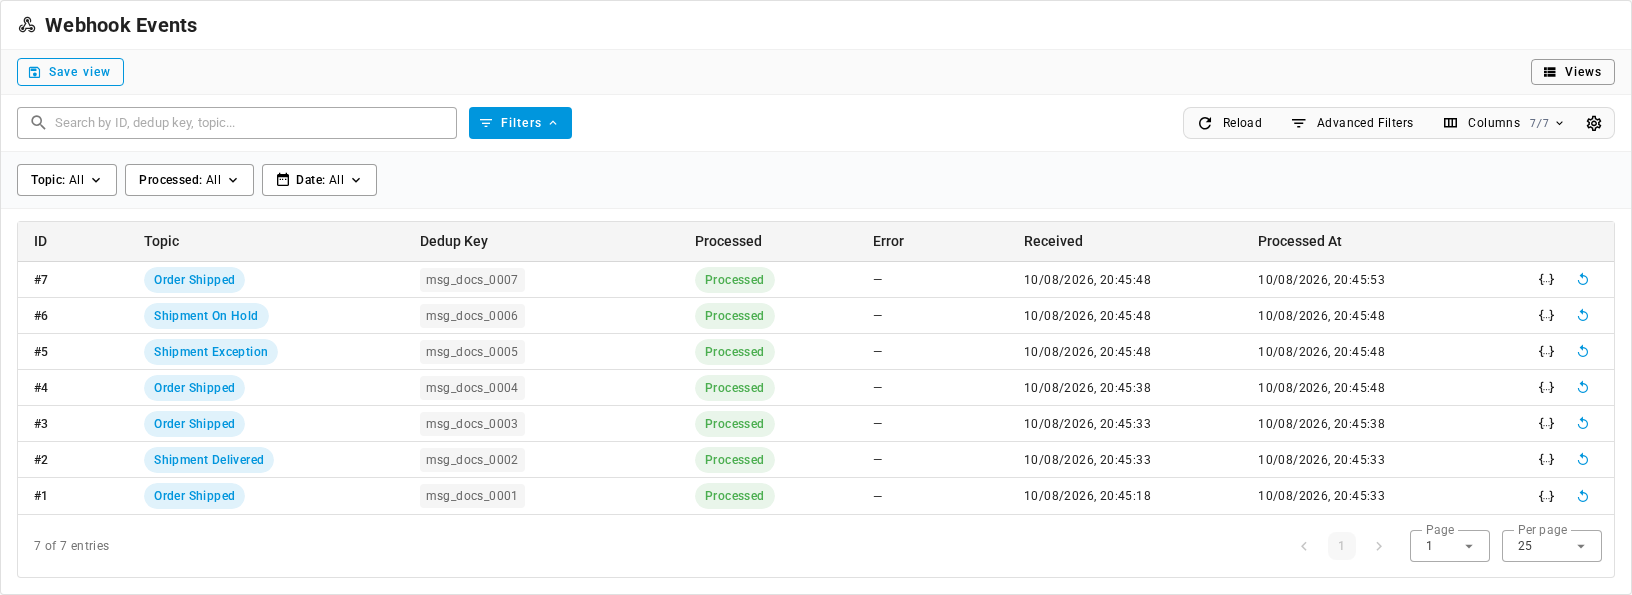1632x595 pixels.
Task: Click received time 10/08/2026, 20:45:38
Action: pos(1087,388)
